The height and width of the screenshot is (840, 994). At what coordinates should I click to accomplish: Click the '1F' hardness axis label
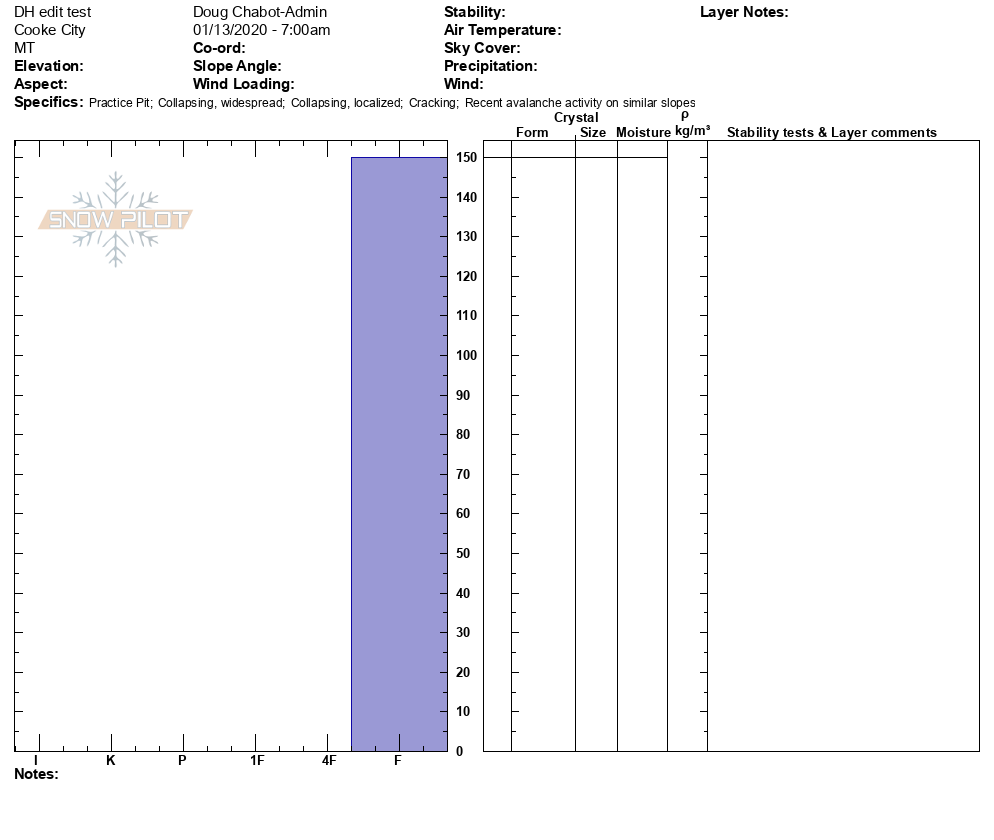[x=256, y=760]
